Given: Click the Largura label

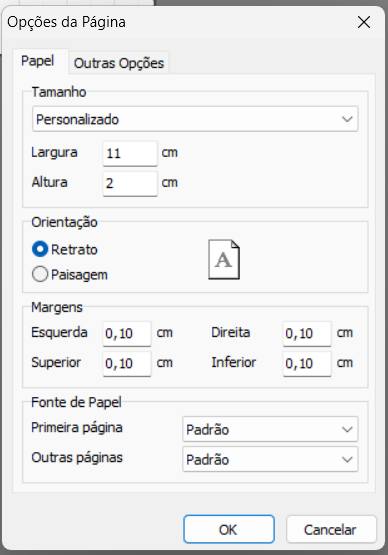Looking at the screenshot, I should point(54,152).
